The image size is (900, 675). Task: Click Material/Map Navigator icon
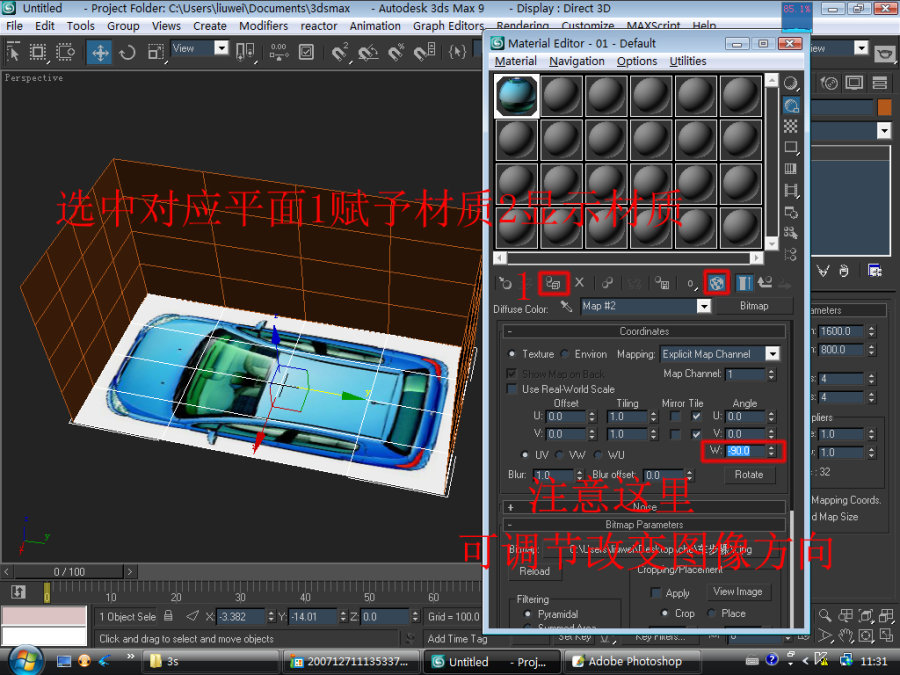coord(791,254)
